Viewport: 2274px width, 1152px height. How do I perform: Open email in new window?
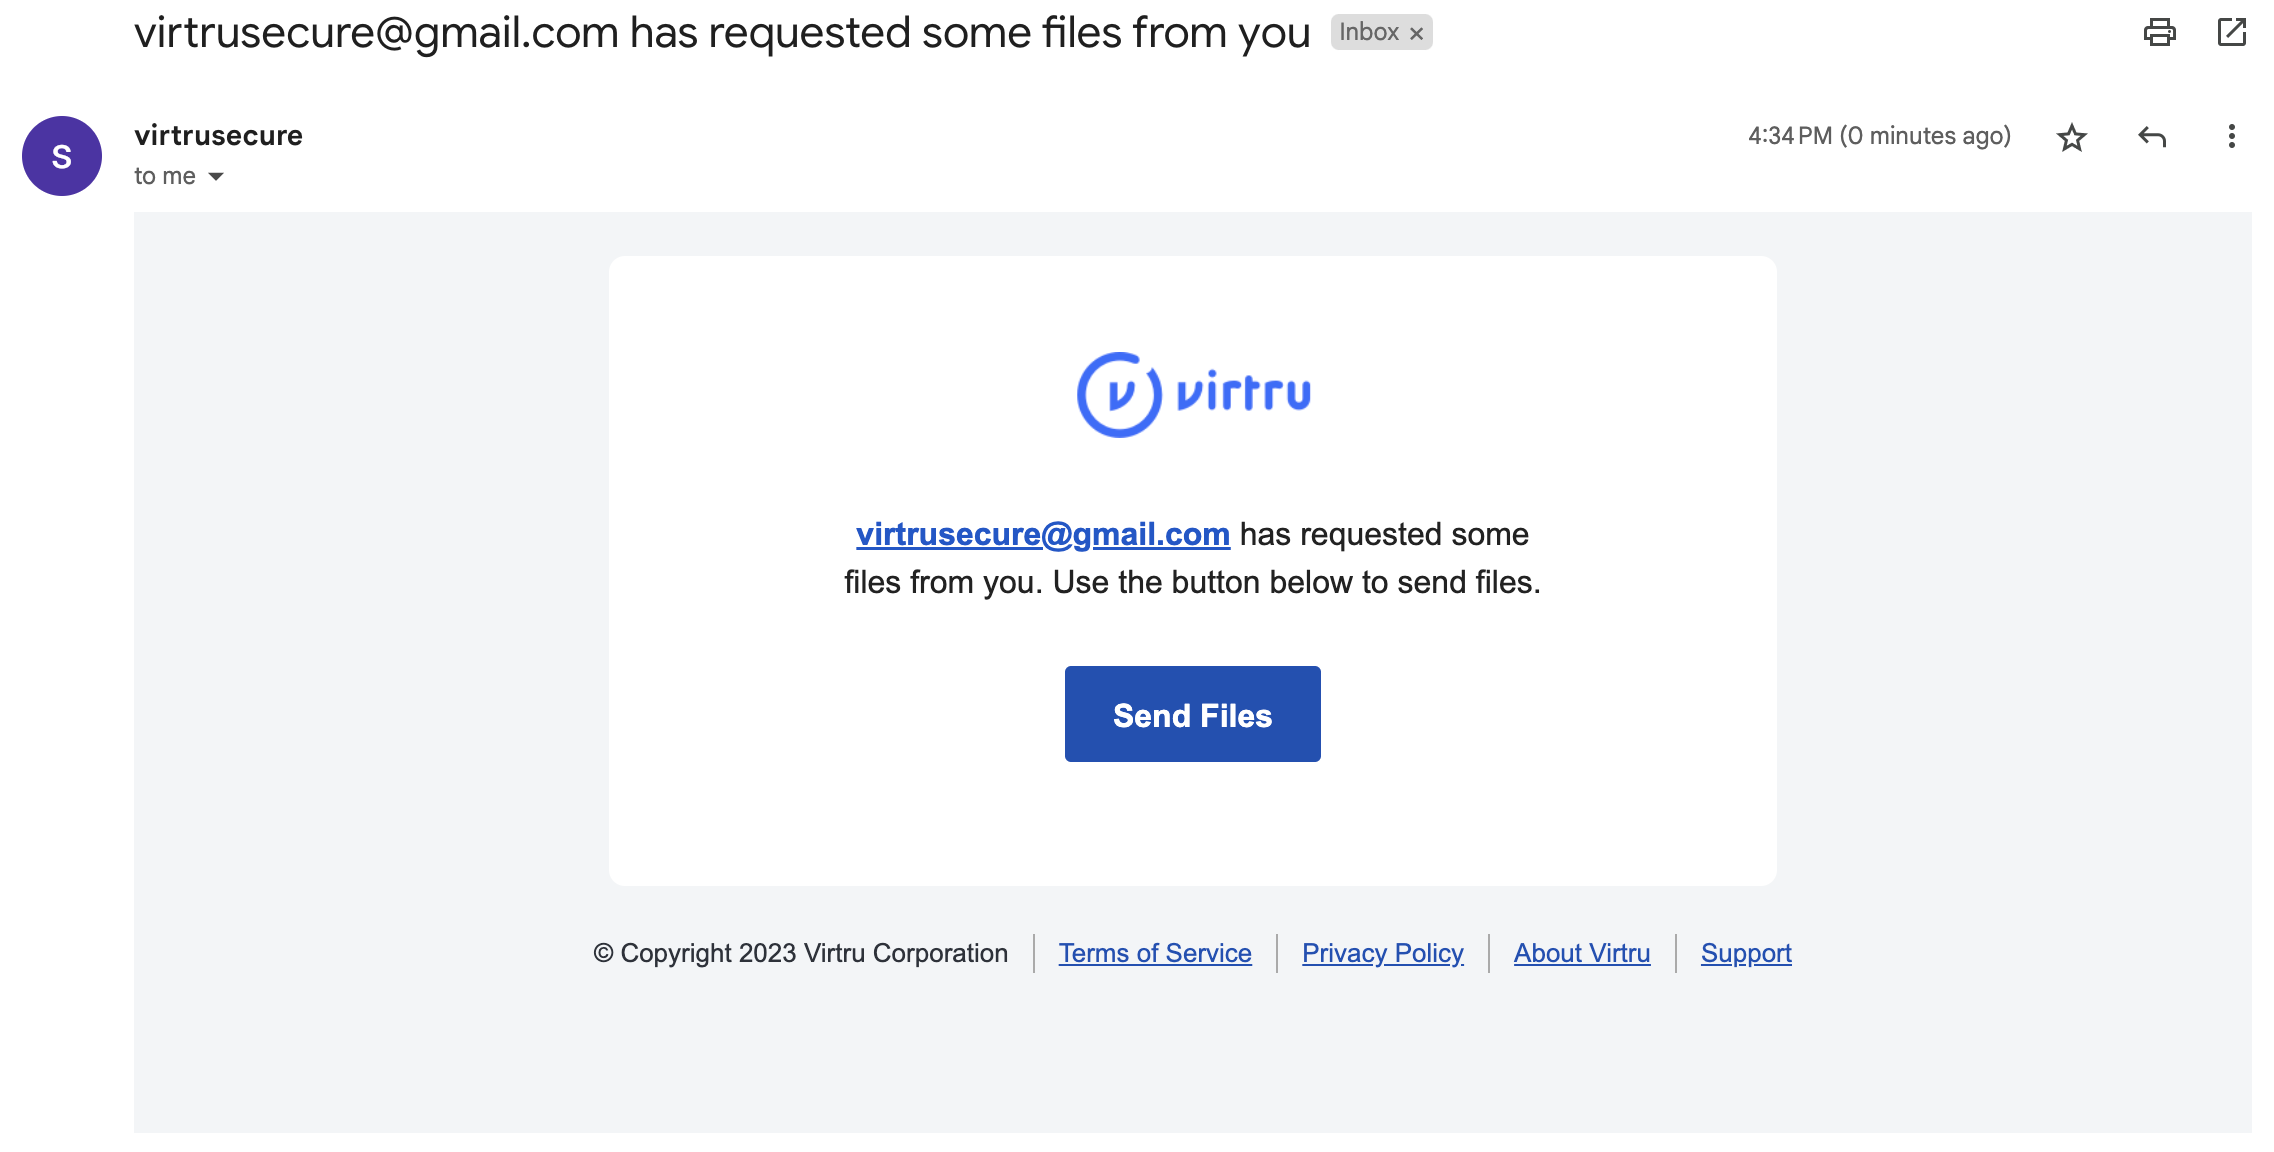[2231, 33]
